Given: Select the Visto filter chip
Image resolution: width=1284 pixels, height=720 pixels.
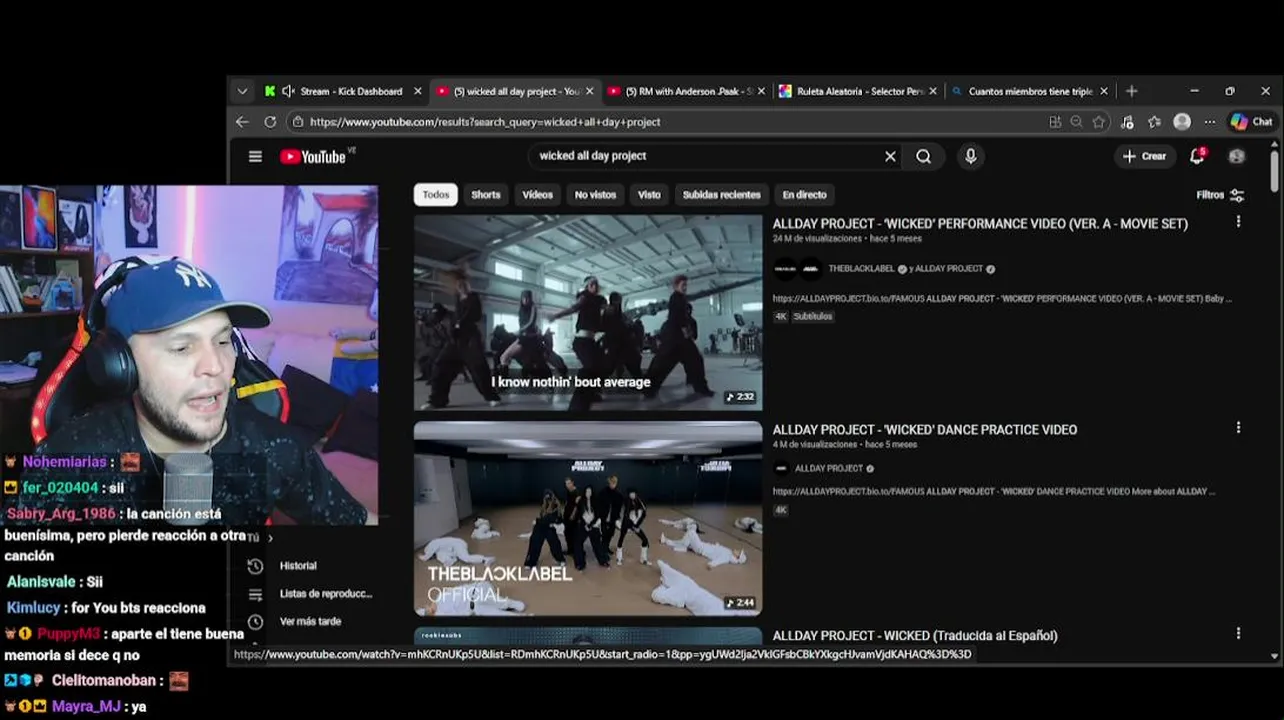Looking at the screenshot, I should click(649, 195).
